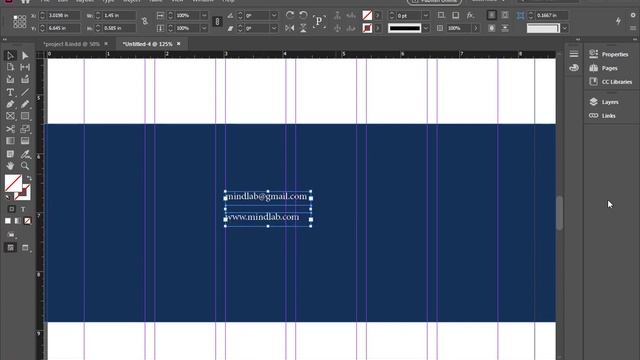The height and width of the screenshot is (360, 640).
Task: Select the Gradient Feather tool
Action: (25, 141)
